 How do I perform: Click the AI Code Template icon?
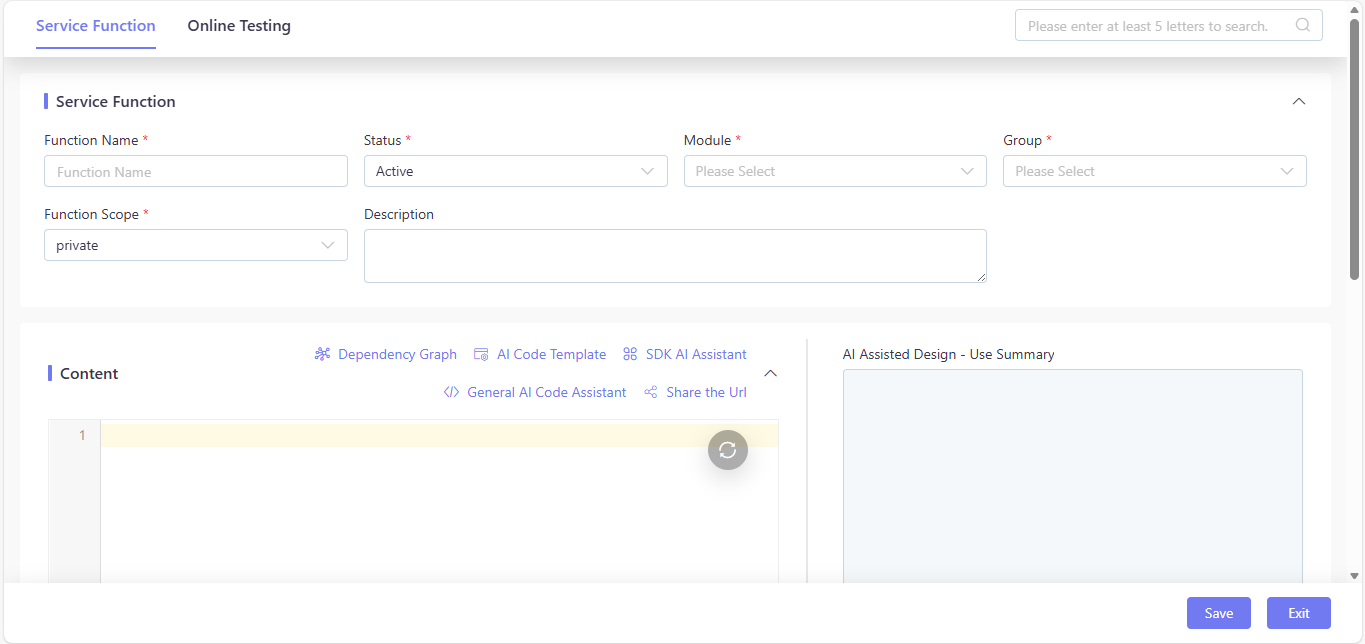[481, 354]
